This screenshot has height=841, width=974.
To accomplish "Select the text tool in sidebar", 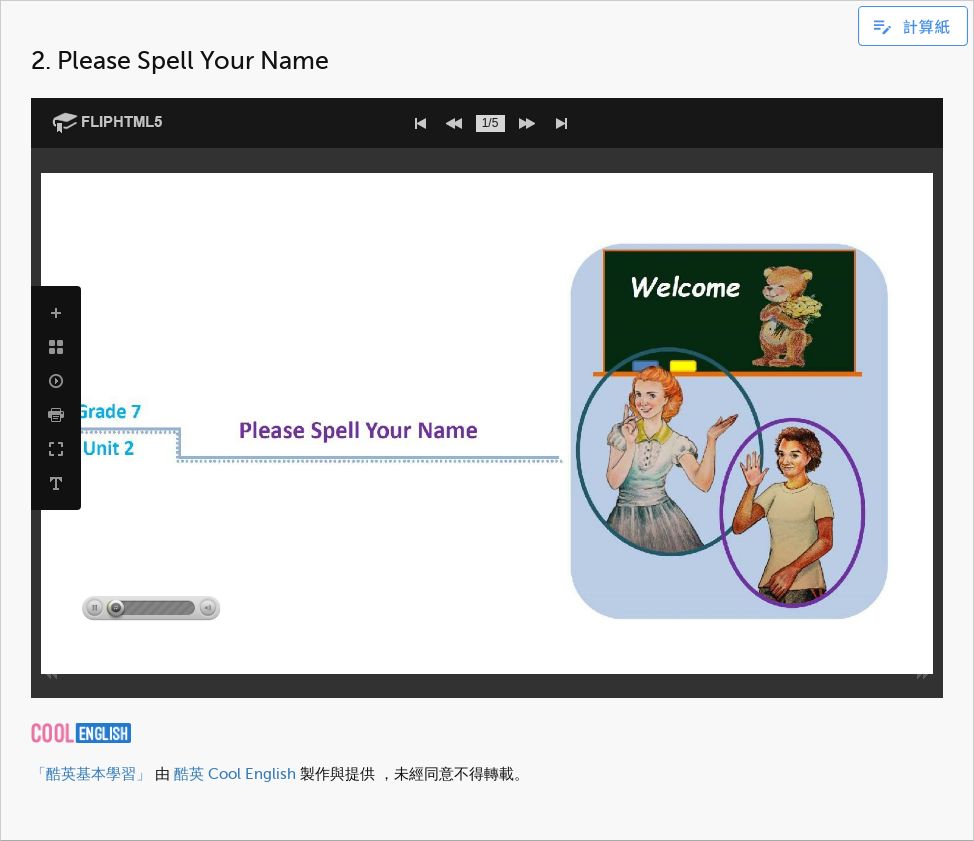I will [x=56, y=483].
